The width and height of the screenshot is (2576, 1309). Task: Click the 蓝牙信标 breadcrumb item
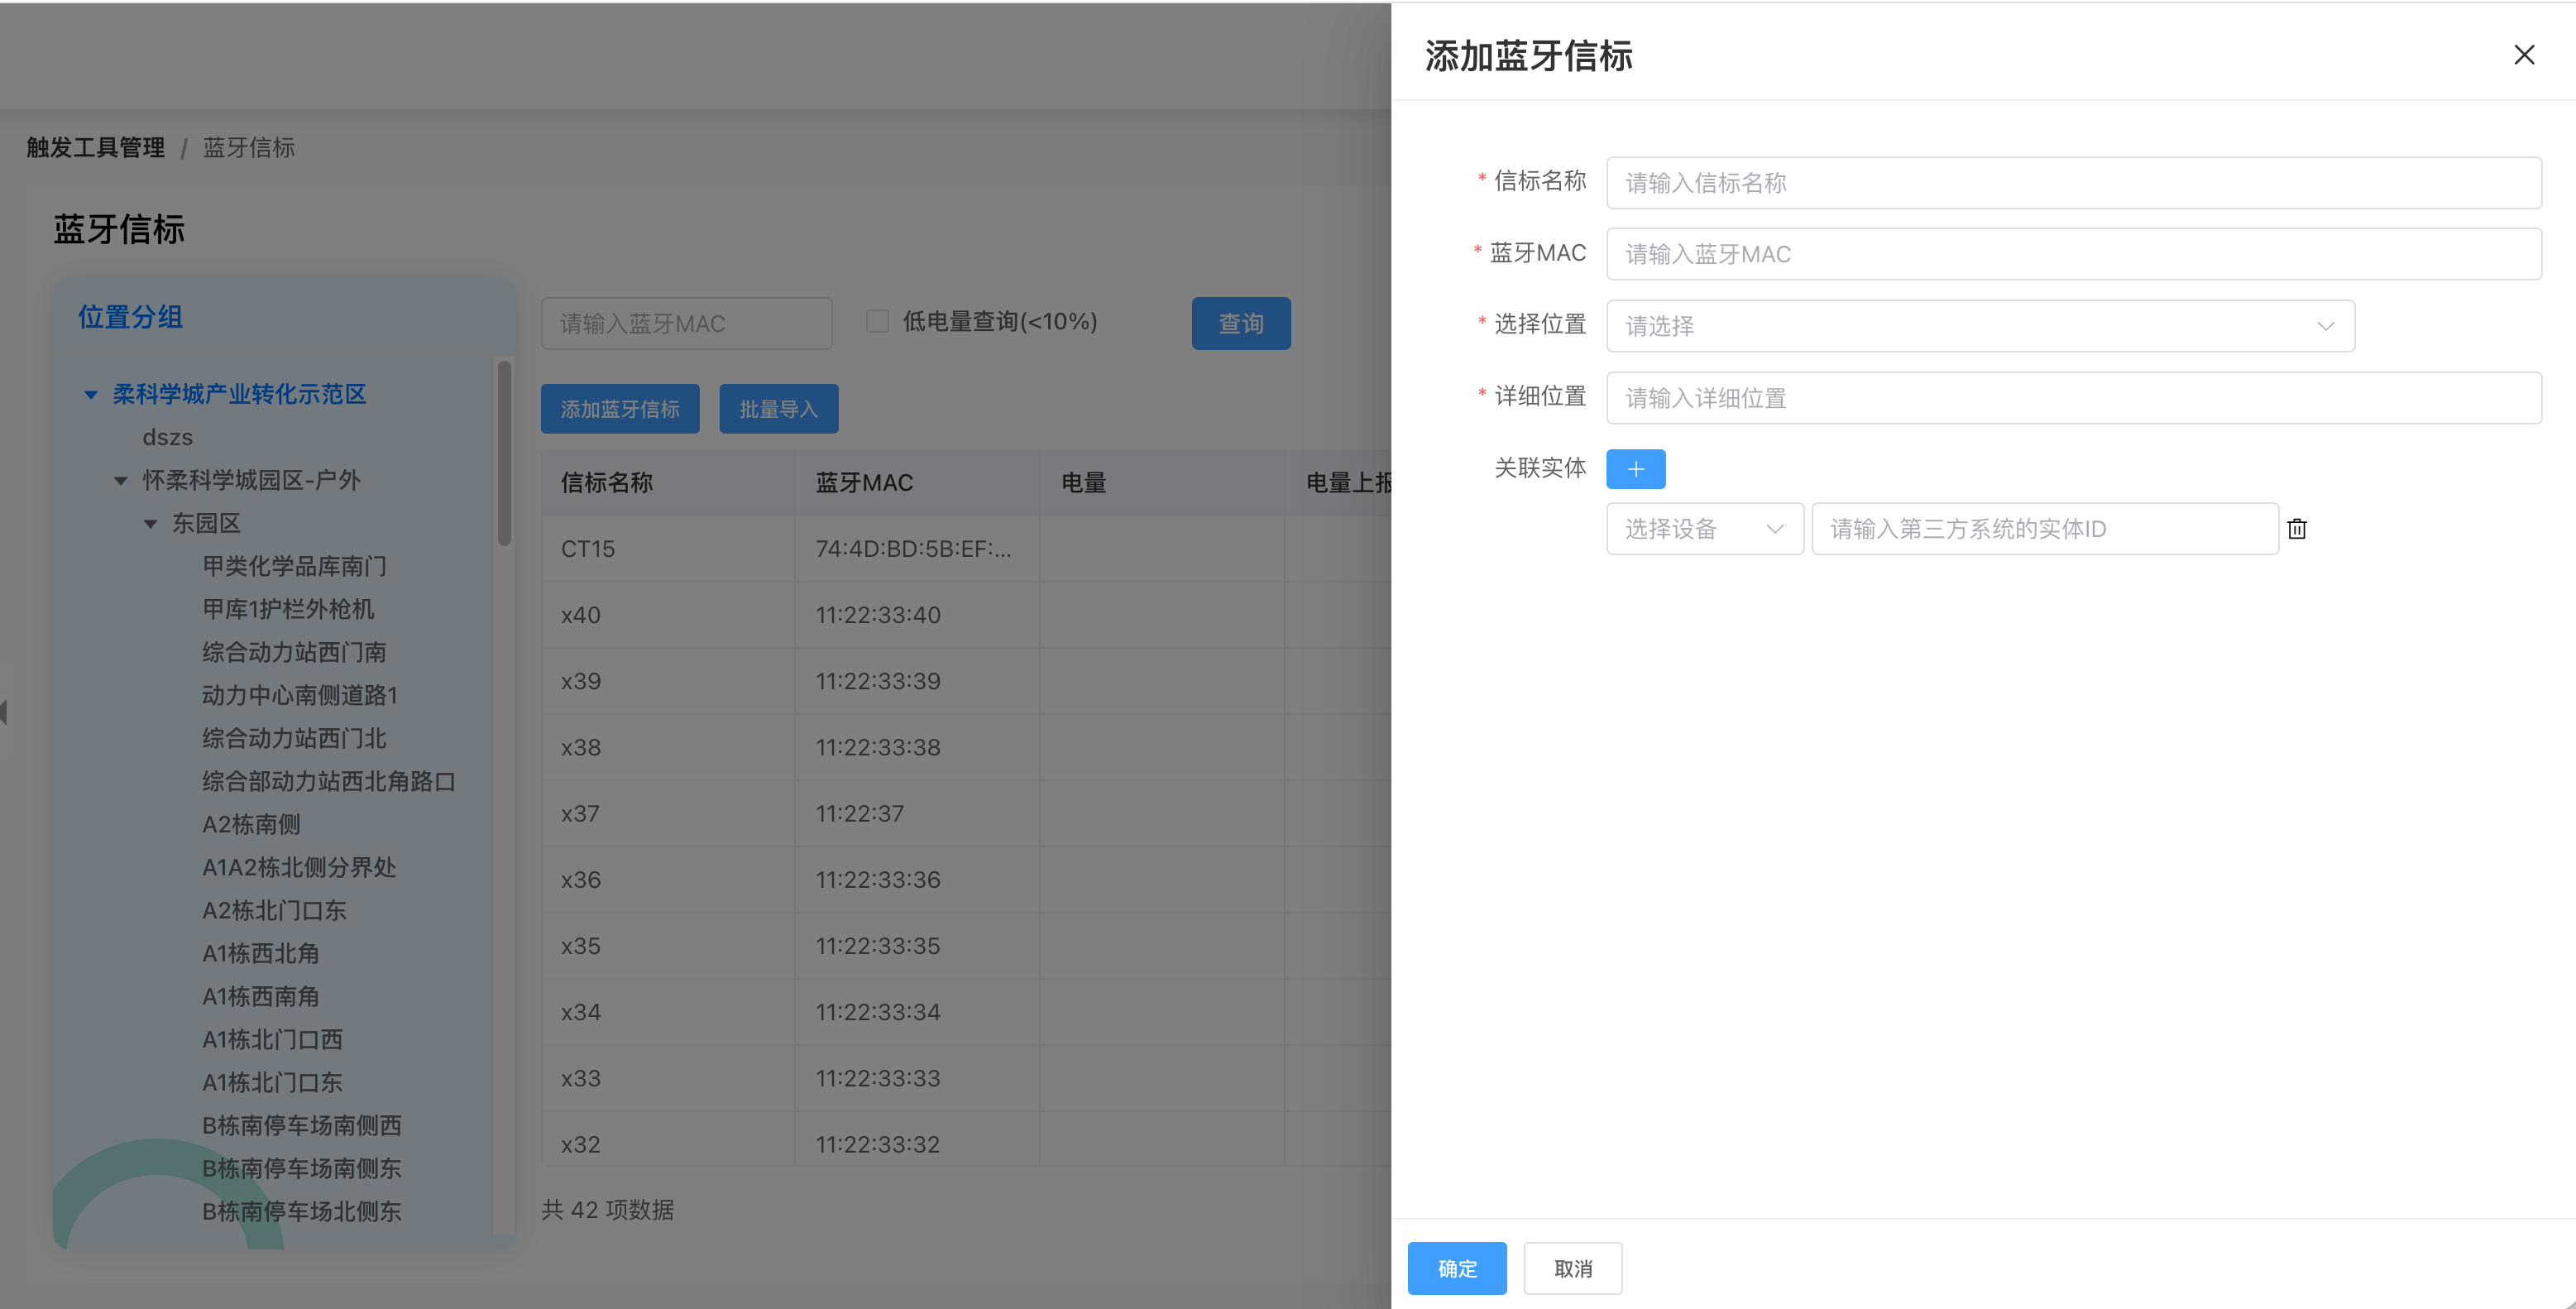pos(248,148)
